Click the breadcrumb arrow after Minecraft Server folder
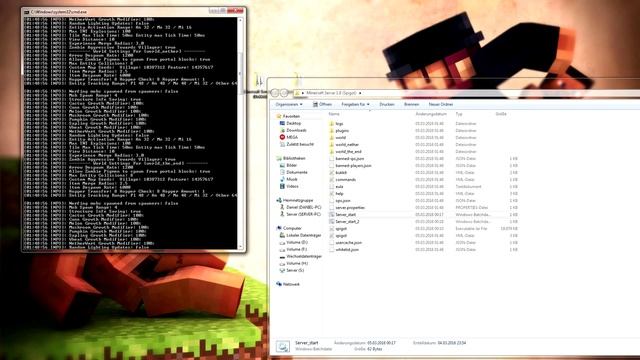 point(360,93)
